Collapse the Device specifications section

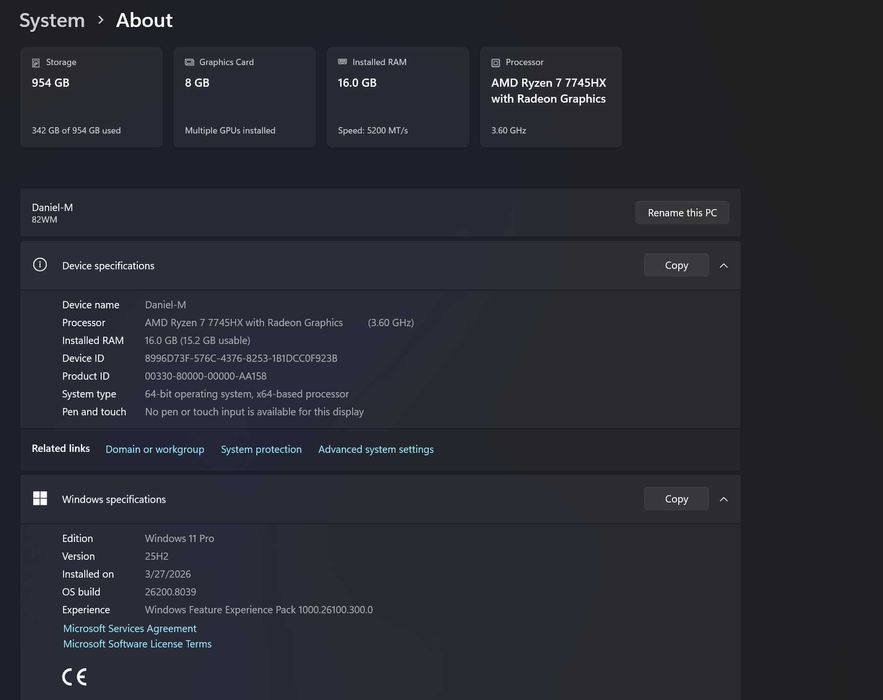click(x=724, y=266)
